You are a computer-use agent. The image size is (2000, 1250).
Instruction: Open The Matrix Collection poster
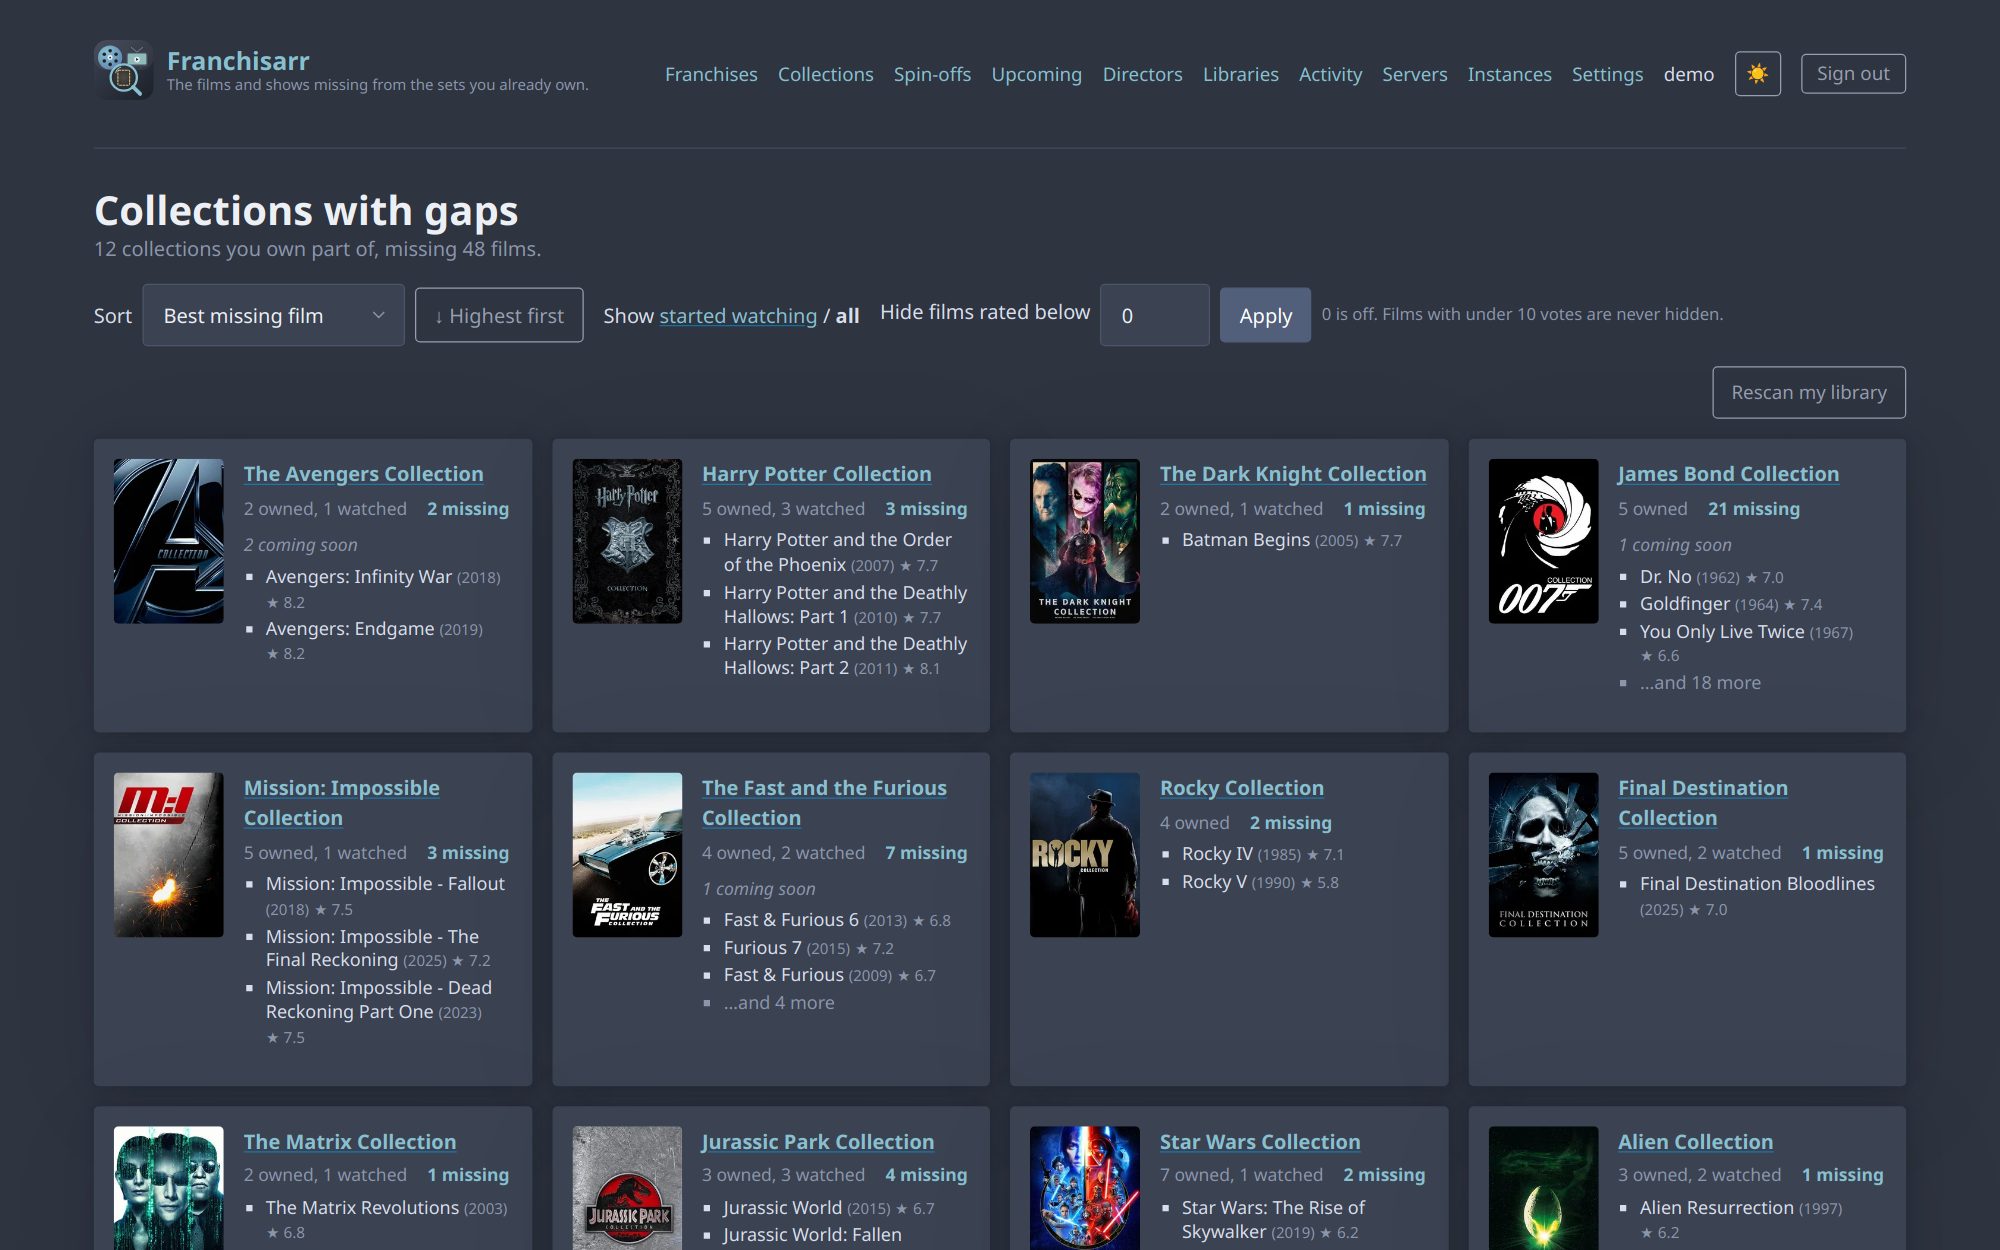[168, 1188]
